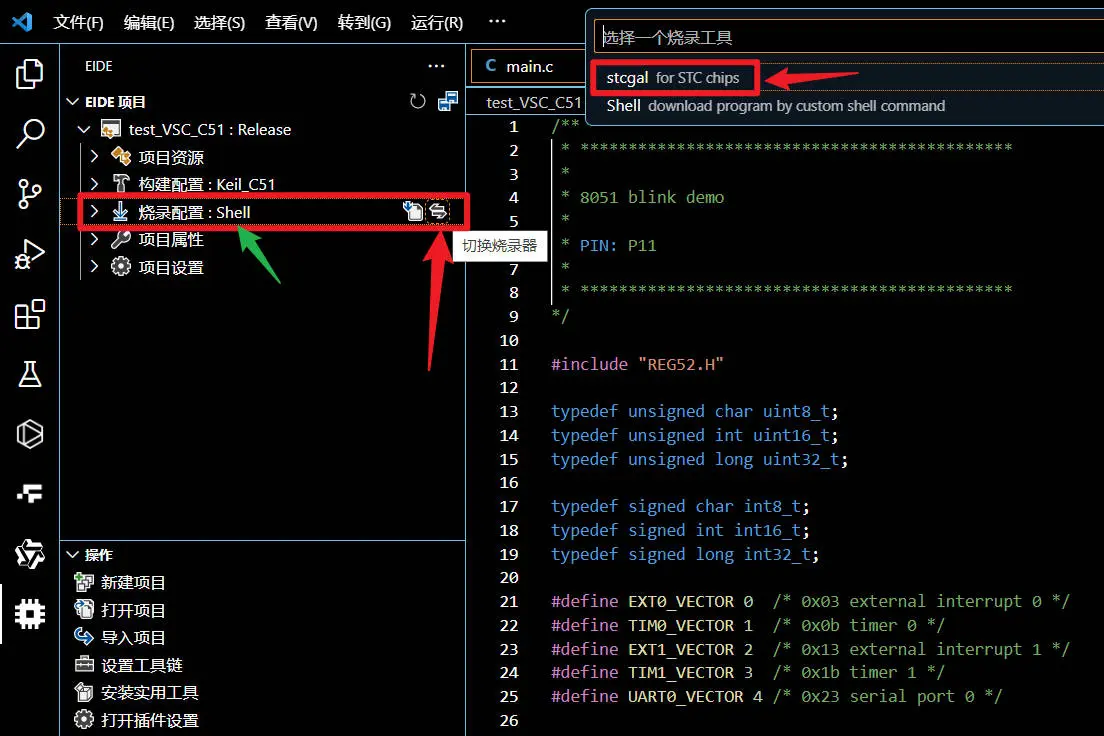The height and width of the screenshot is (736, 1104).
Task: Click 安装实用工具 in operations list
Action: pyautogui.click(x=149, y=692)
